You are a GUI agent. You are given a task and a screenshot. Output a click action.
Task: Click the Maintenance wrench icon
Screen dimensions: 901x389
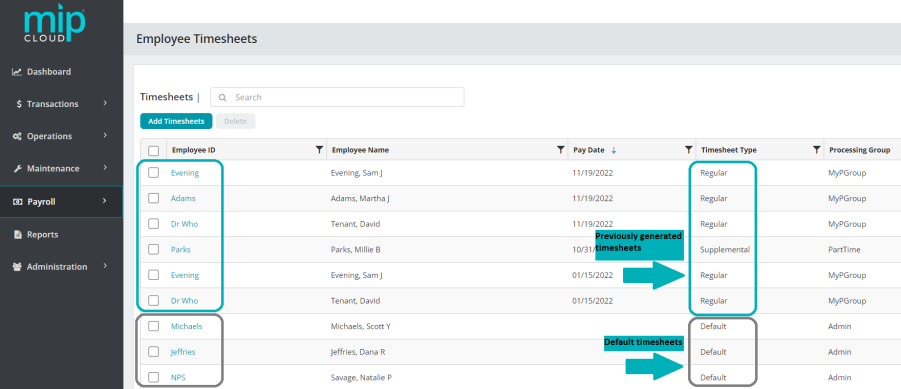(17, 169)
